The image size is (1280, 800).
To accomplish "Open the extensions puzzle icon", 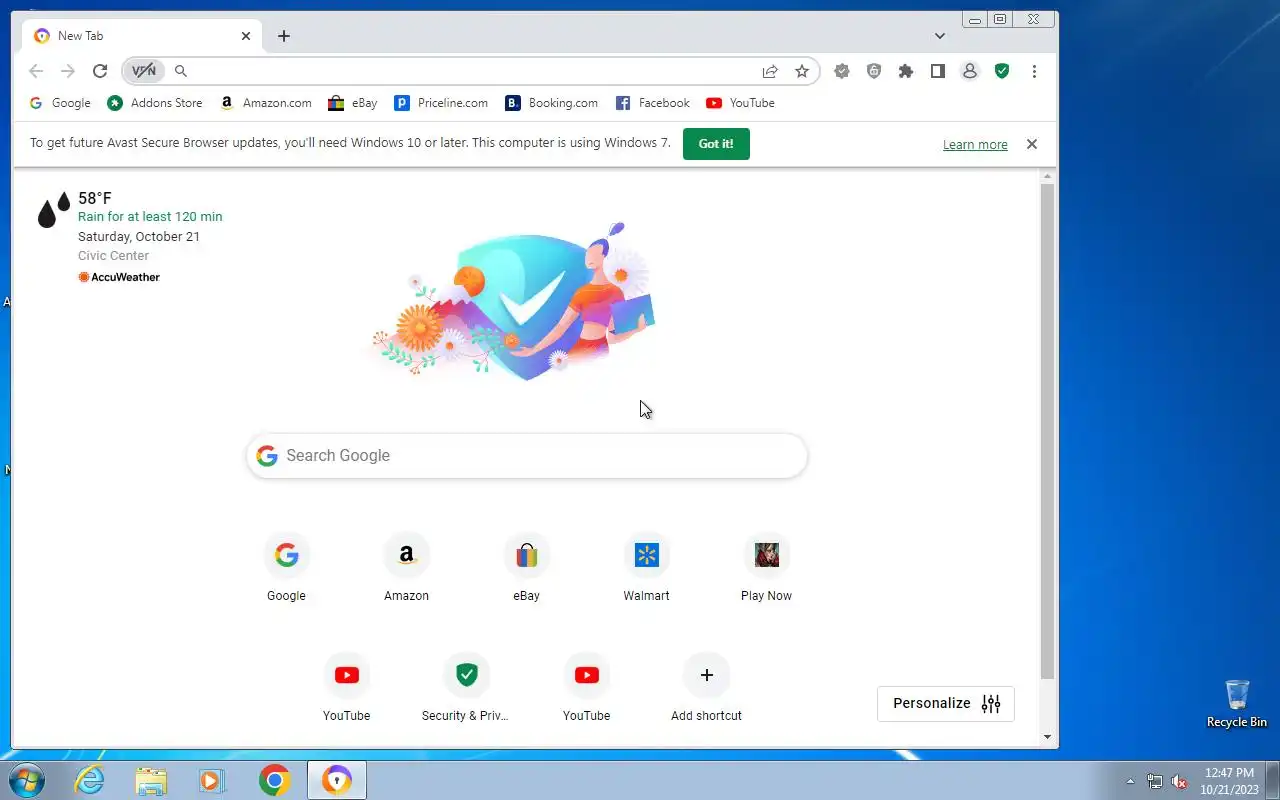I will [x=906, y=71].
